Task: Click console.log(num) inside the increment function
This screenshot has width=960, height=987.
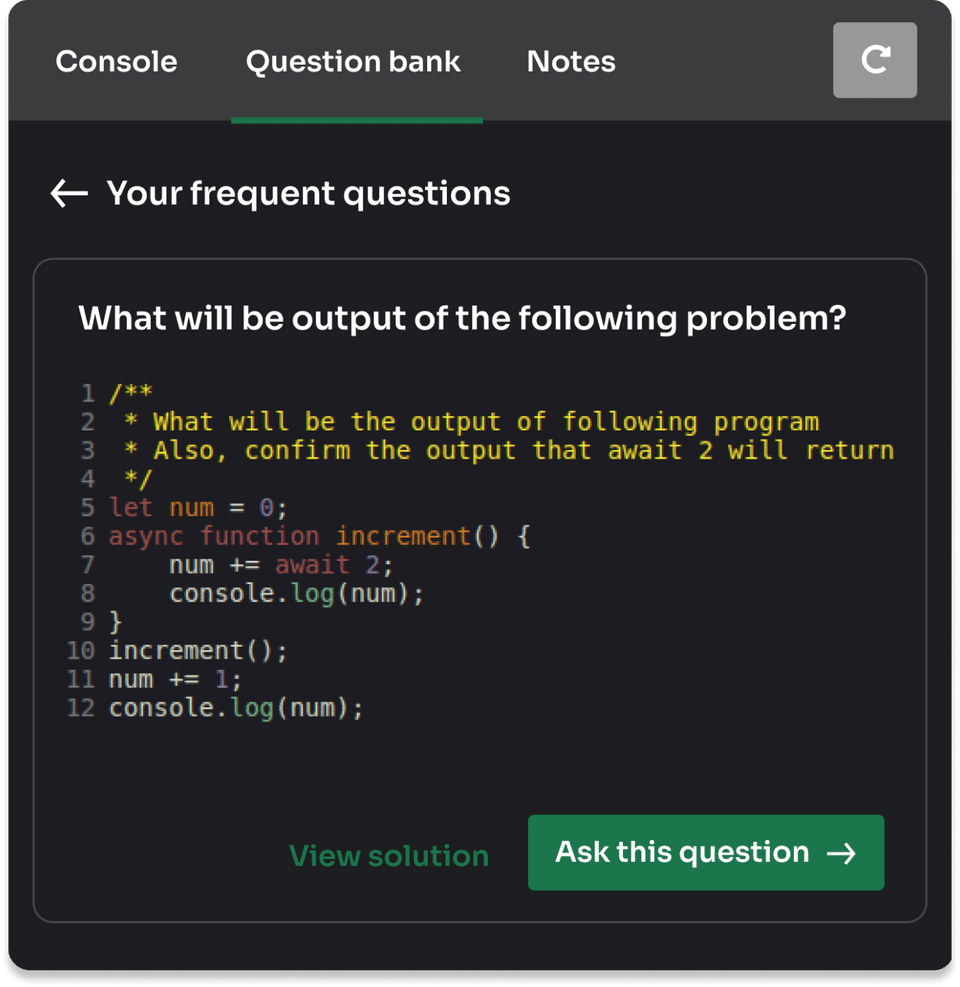Action: click(296, 594)
